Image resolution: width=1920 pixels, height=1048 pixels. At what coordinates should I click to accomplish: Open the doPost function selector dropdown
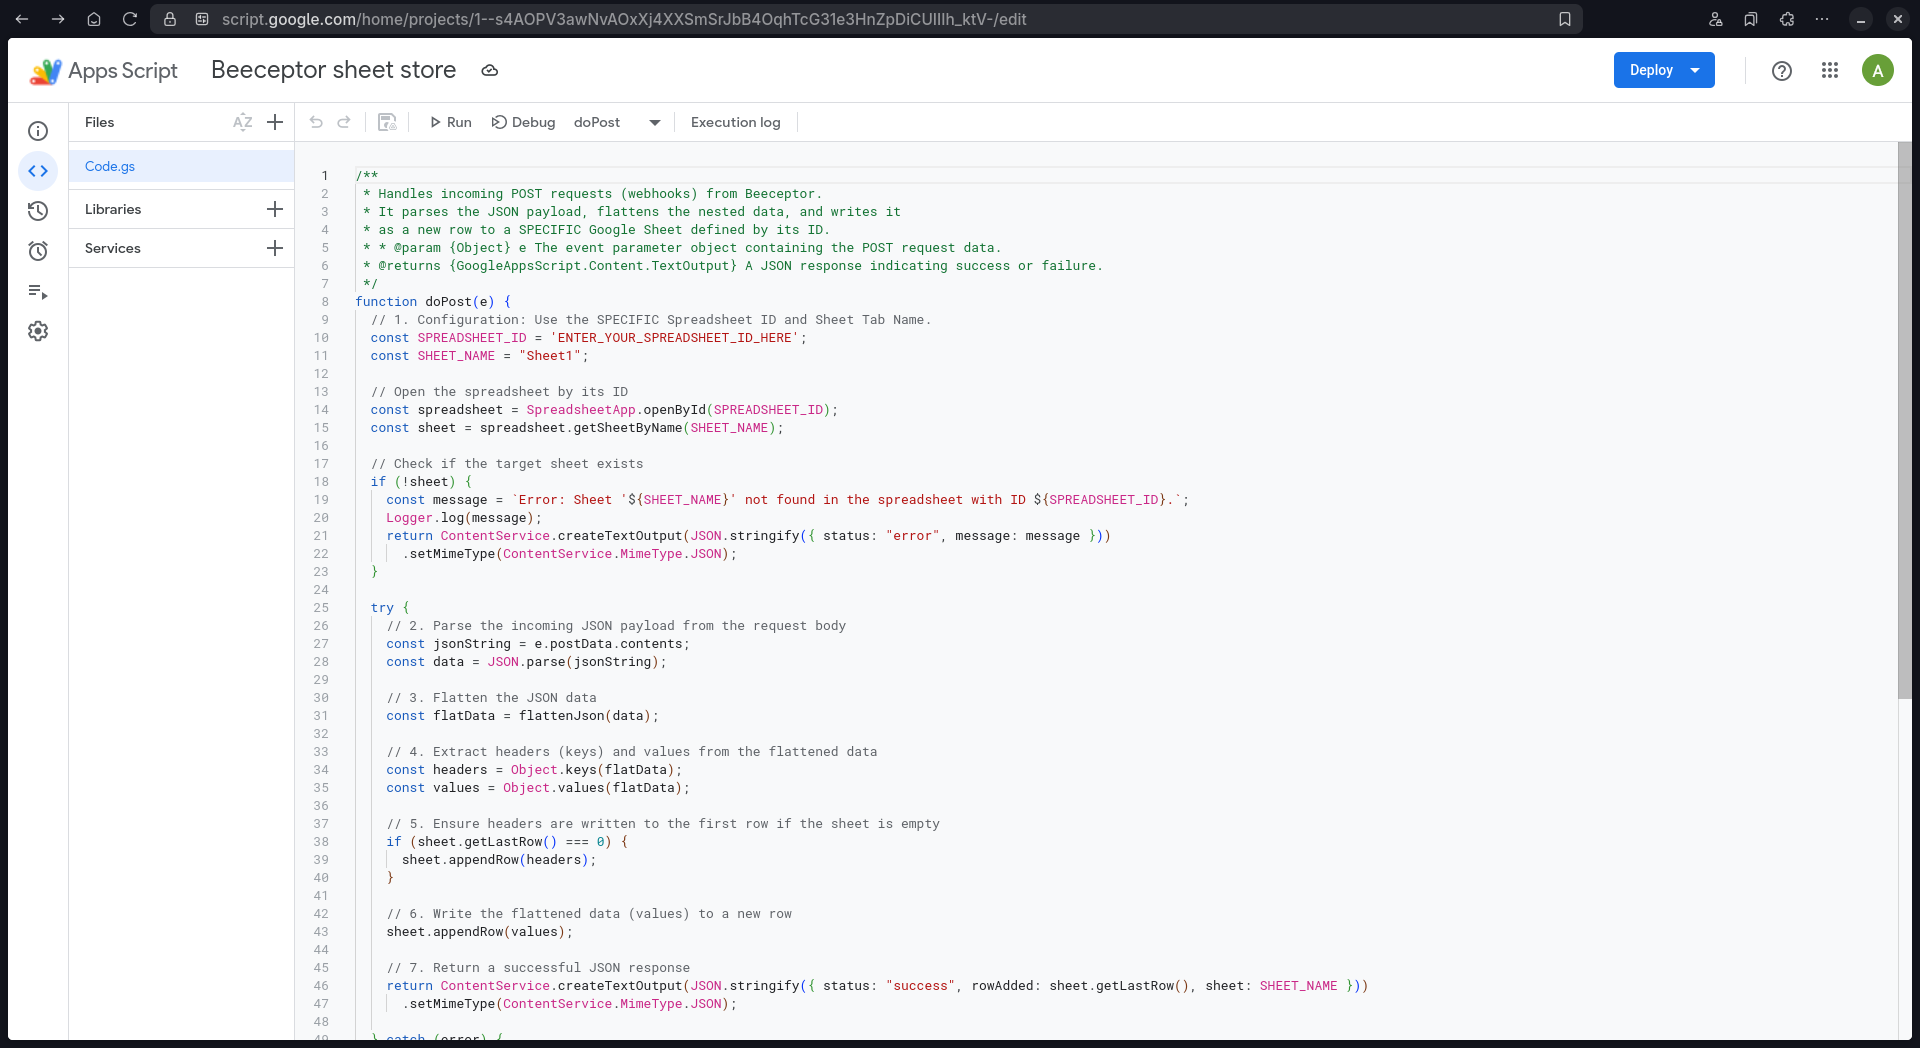point(655,122)
